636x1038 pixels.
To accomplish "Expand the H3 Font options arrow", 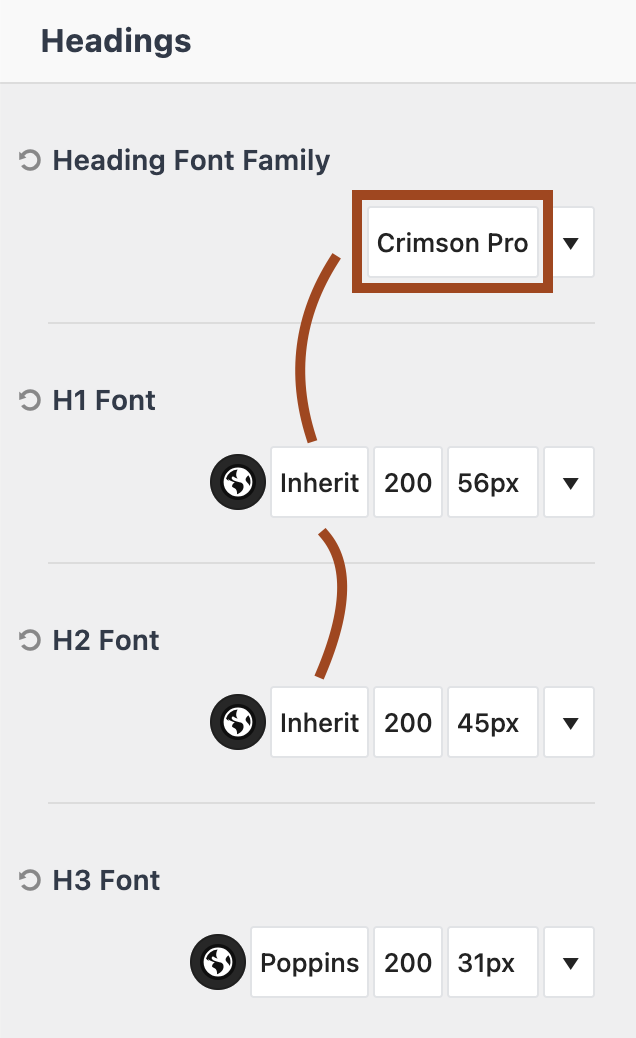I will click(569, 962).
